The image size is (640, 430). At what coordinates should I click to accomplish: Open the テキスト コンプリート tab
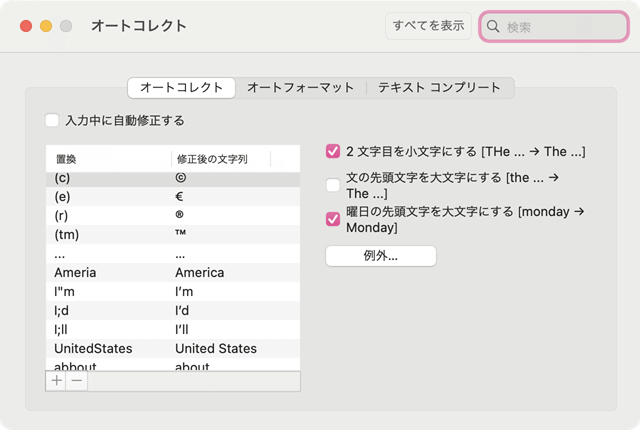439,88
